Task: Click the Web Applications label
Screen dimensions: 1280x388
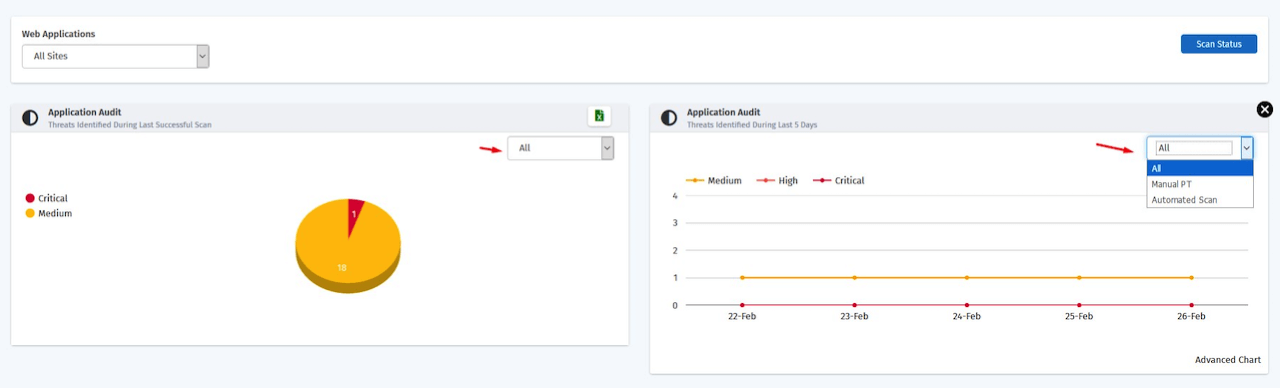Action: point(59,34)
